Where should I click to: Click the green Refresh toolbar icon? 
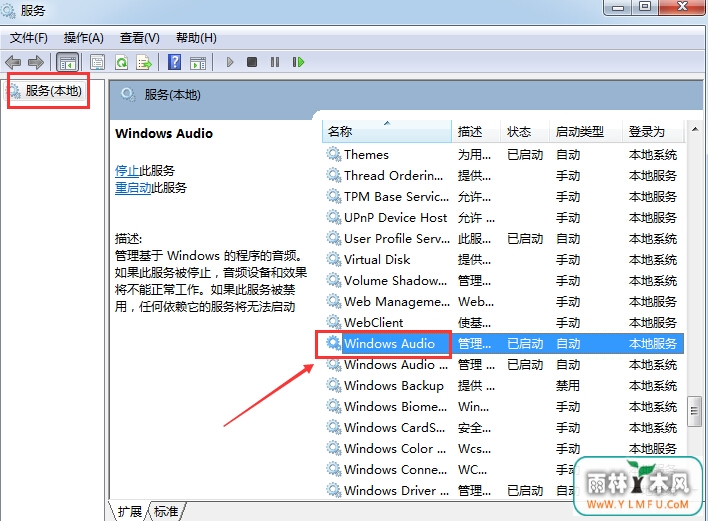click(x=121, y=62)
